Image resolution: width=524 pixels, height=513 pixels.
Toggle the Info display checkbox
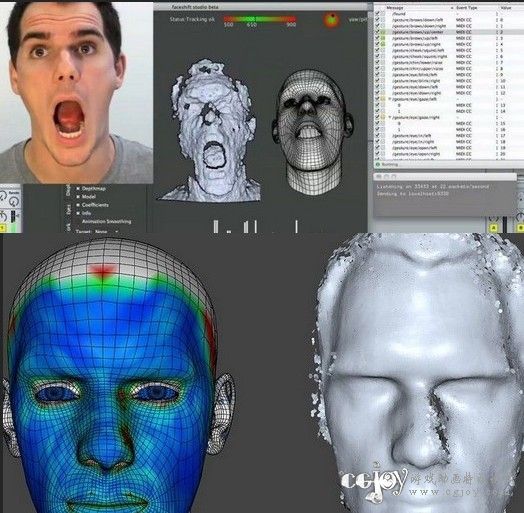click(x=78, y=213)
